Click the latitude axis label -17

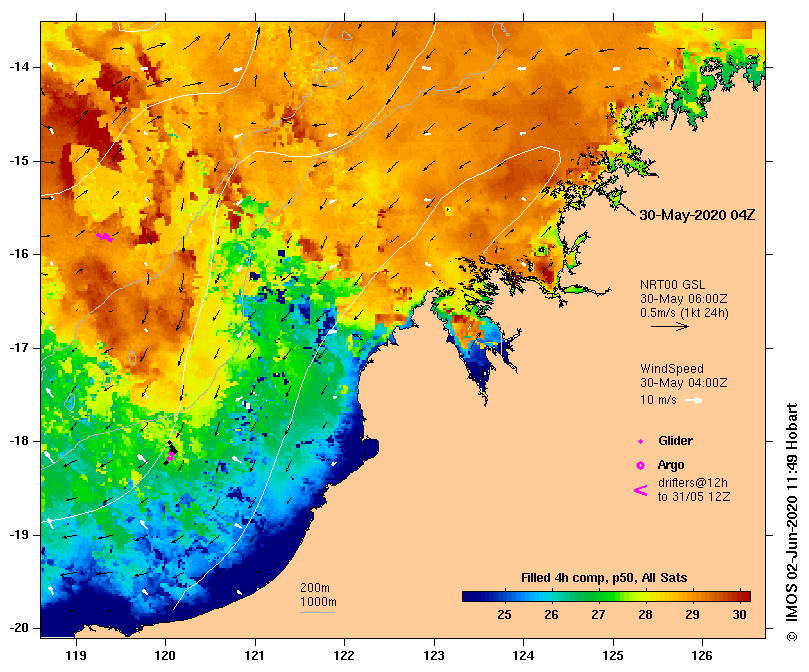19,348
